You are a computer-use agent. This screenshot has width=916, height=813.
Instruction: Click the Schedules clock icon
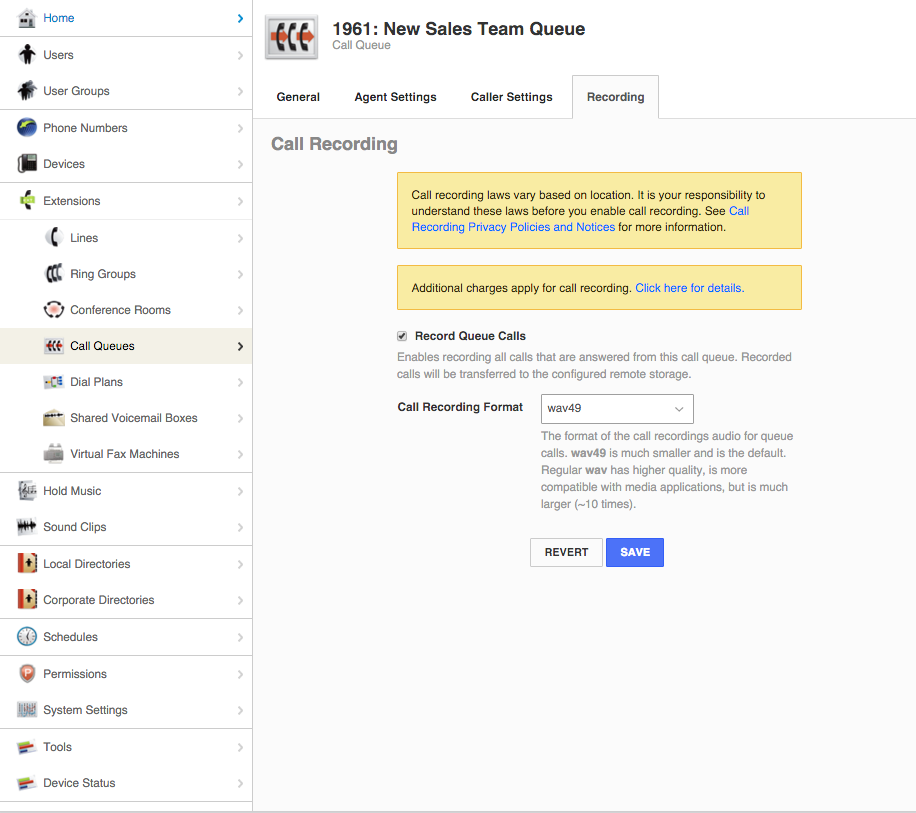click(27, 637)
